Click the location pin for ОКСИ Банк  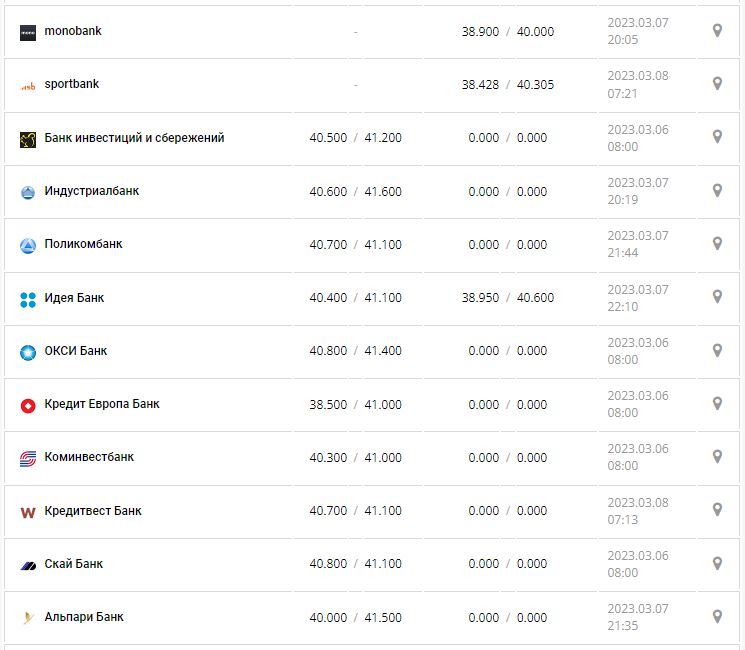pos(717,351)
